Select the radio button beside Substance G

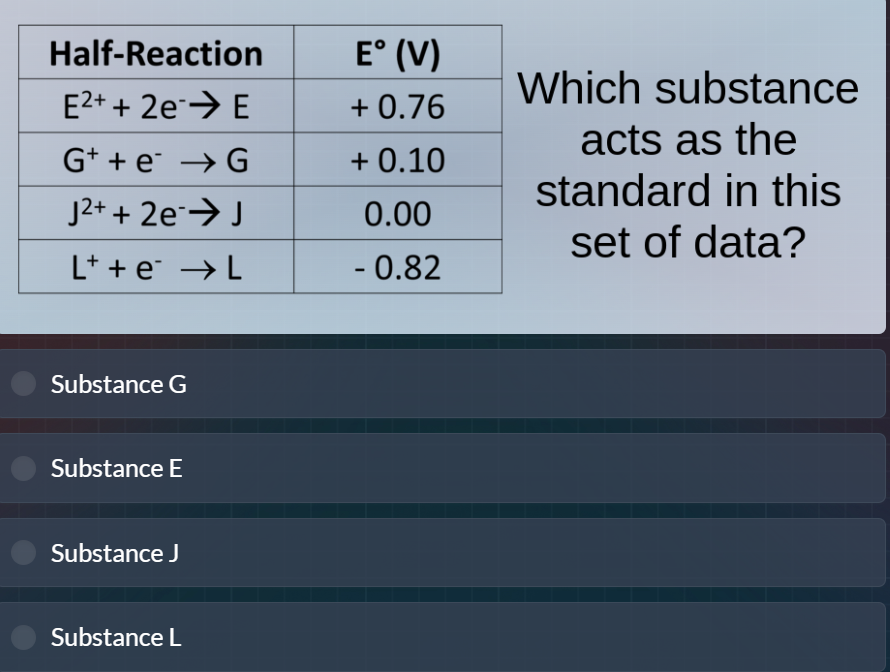(22, 384)
